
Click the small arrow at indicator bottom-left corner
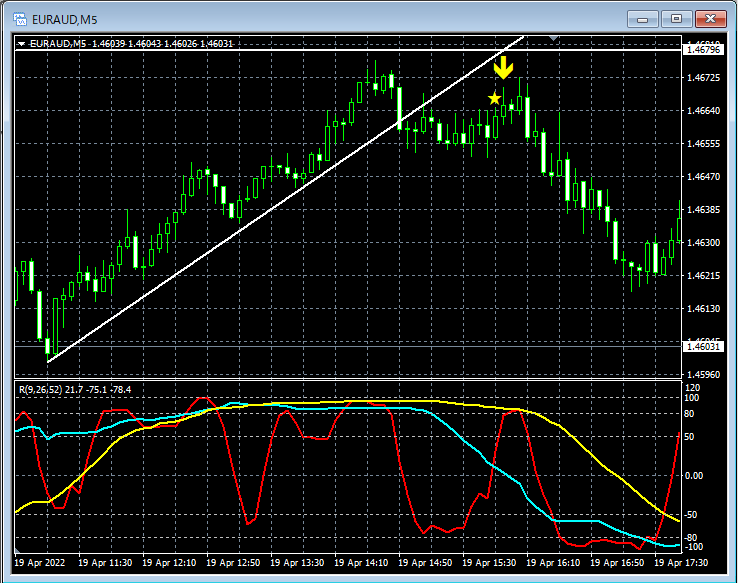click(x=18, y=550)
